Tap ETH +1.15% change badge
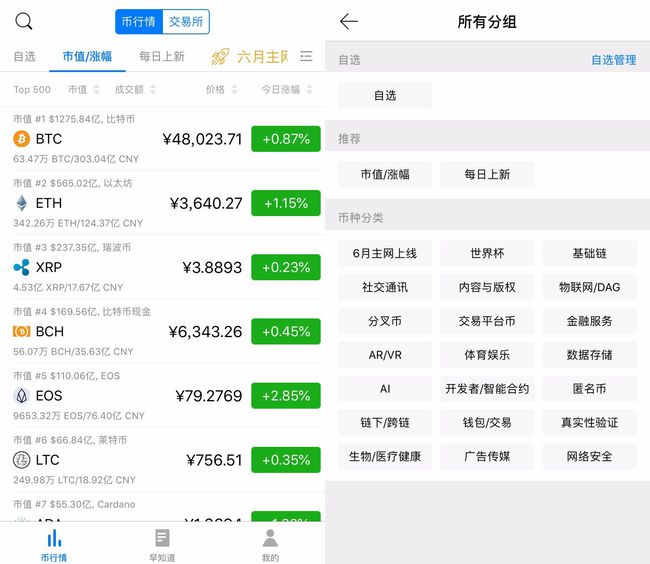 tap(286, 203)
